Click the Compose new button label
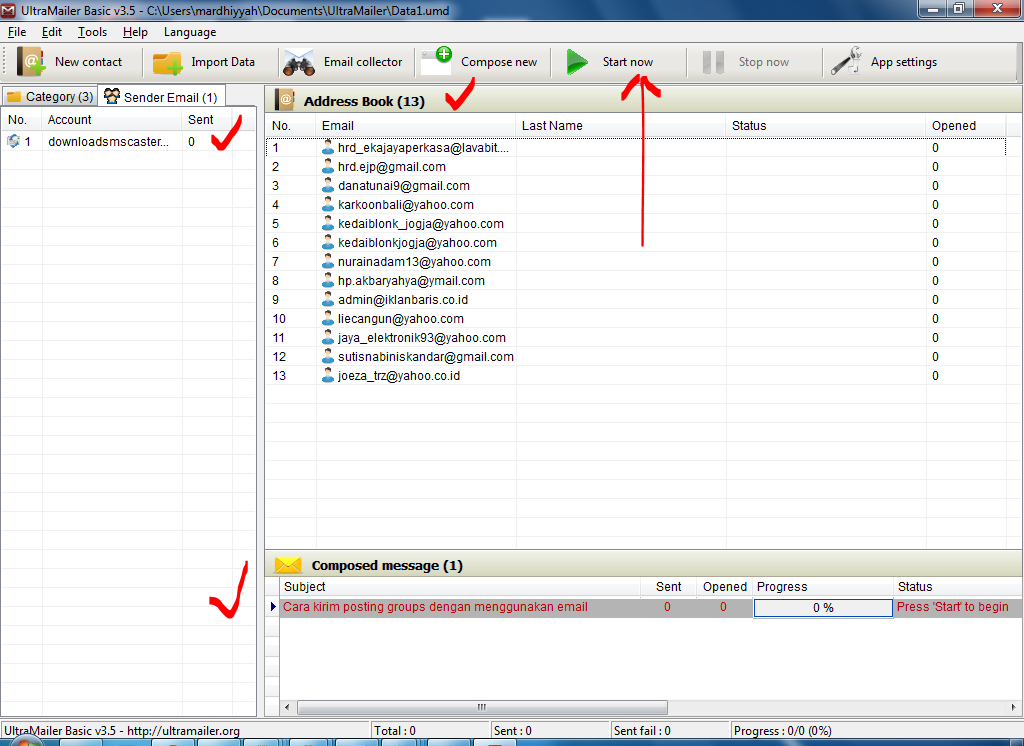Viewport: 1024px width, 746px height. pyautogui.click(x=499, y=62)
